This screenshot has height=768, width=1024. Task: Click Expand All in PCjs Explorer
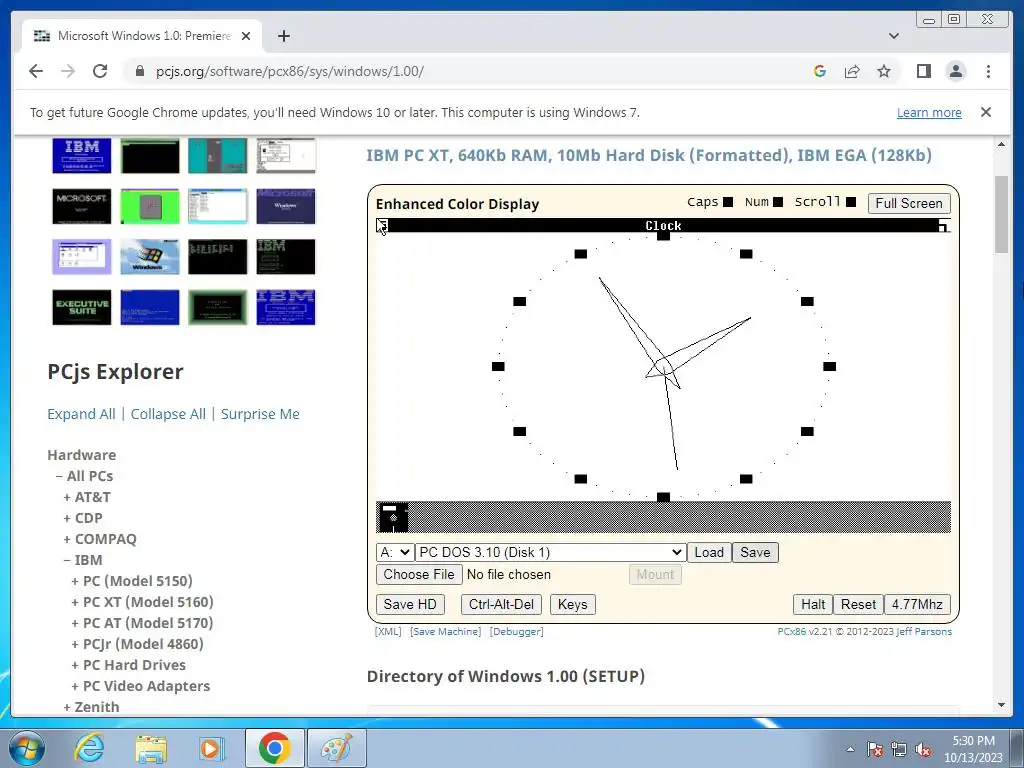click(x=81, y=414)
